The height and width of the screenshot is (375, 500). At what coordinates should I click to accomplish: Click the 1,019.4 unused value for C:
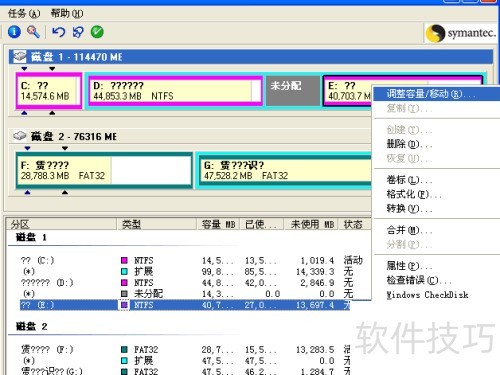coord(317,260)
